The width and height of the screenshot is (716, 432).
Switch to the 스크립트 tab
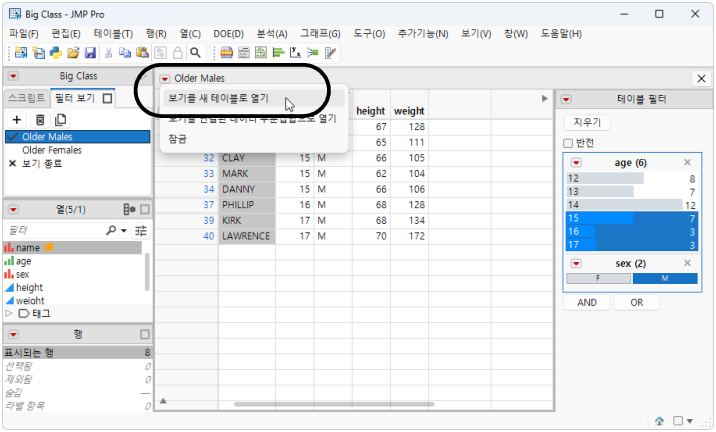26,98
